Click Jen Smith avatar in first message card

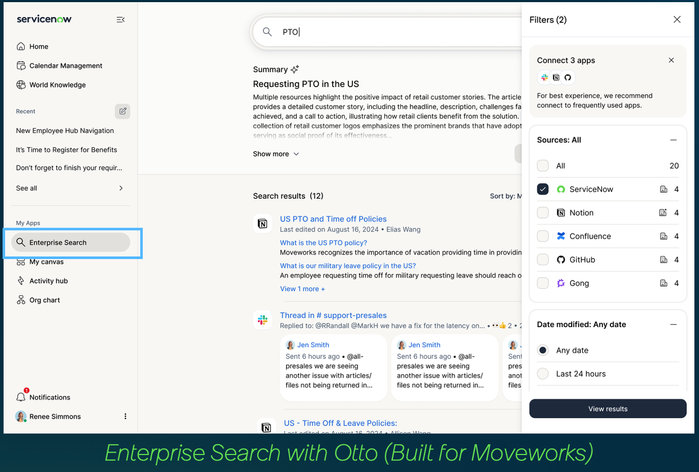290,345
